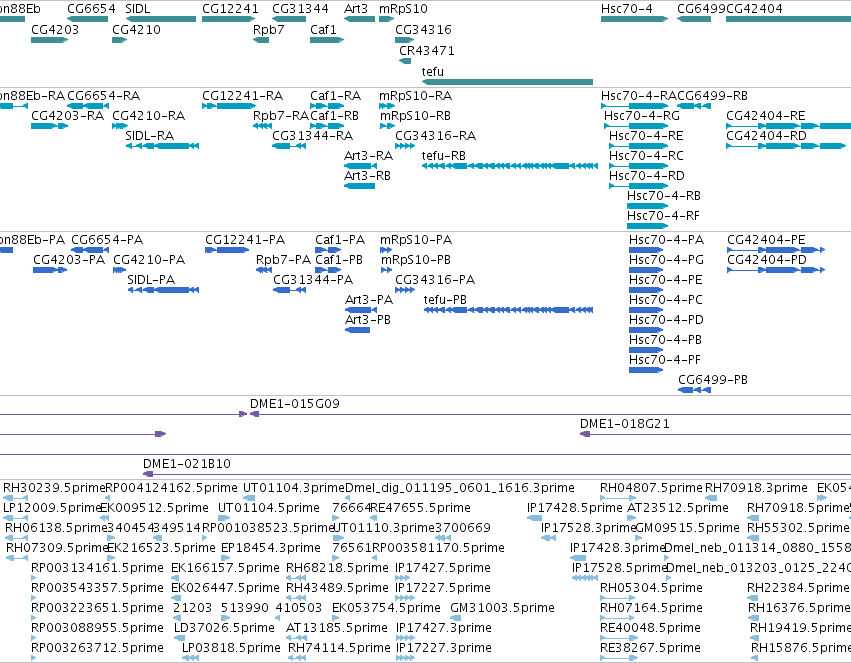The width and height of the screenshot is (851, 663).
Task: Open the tefu-PB protein feature
Action: point(508,310)
